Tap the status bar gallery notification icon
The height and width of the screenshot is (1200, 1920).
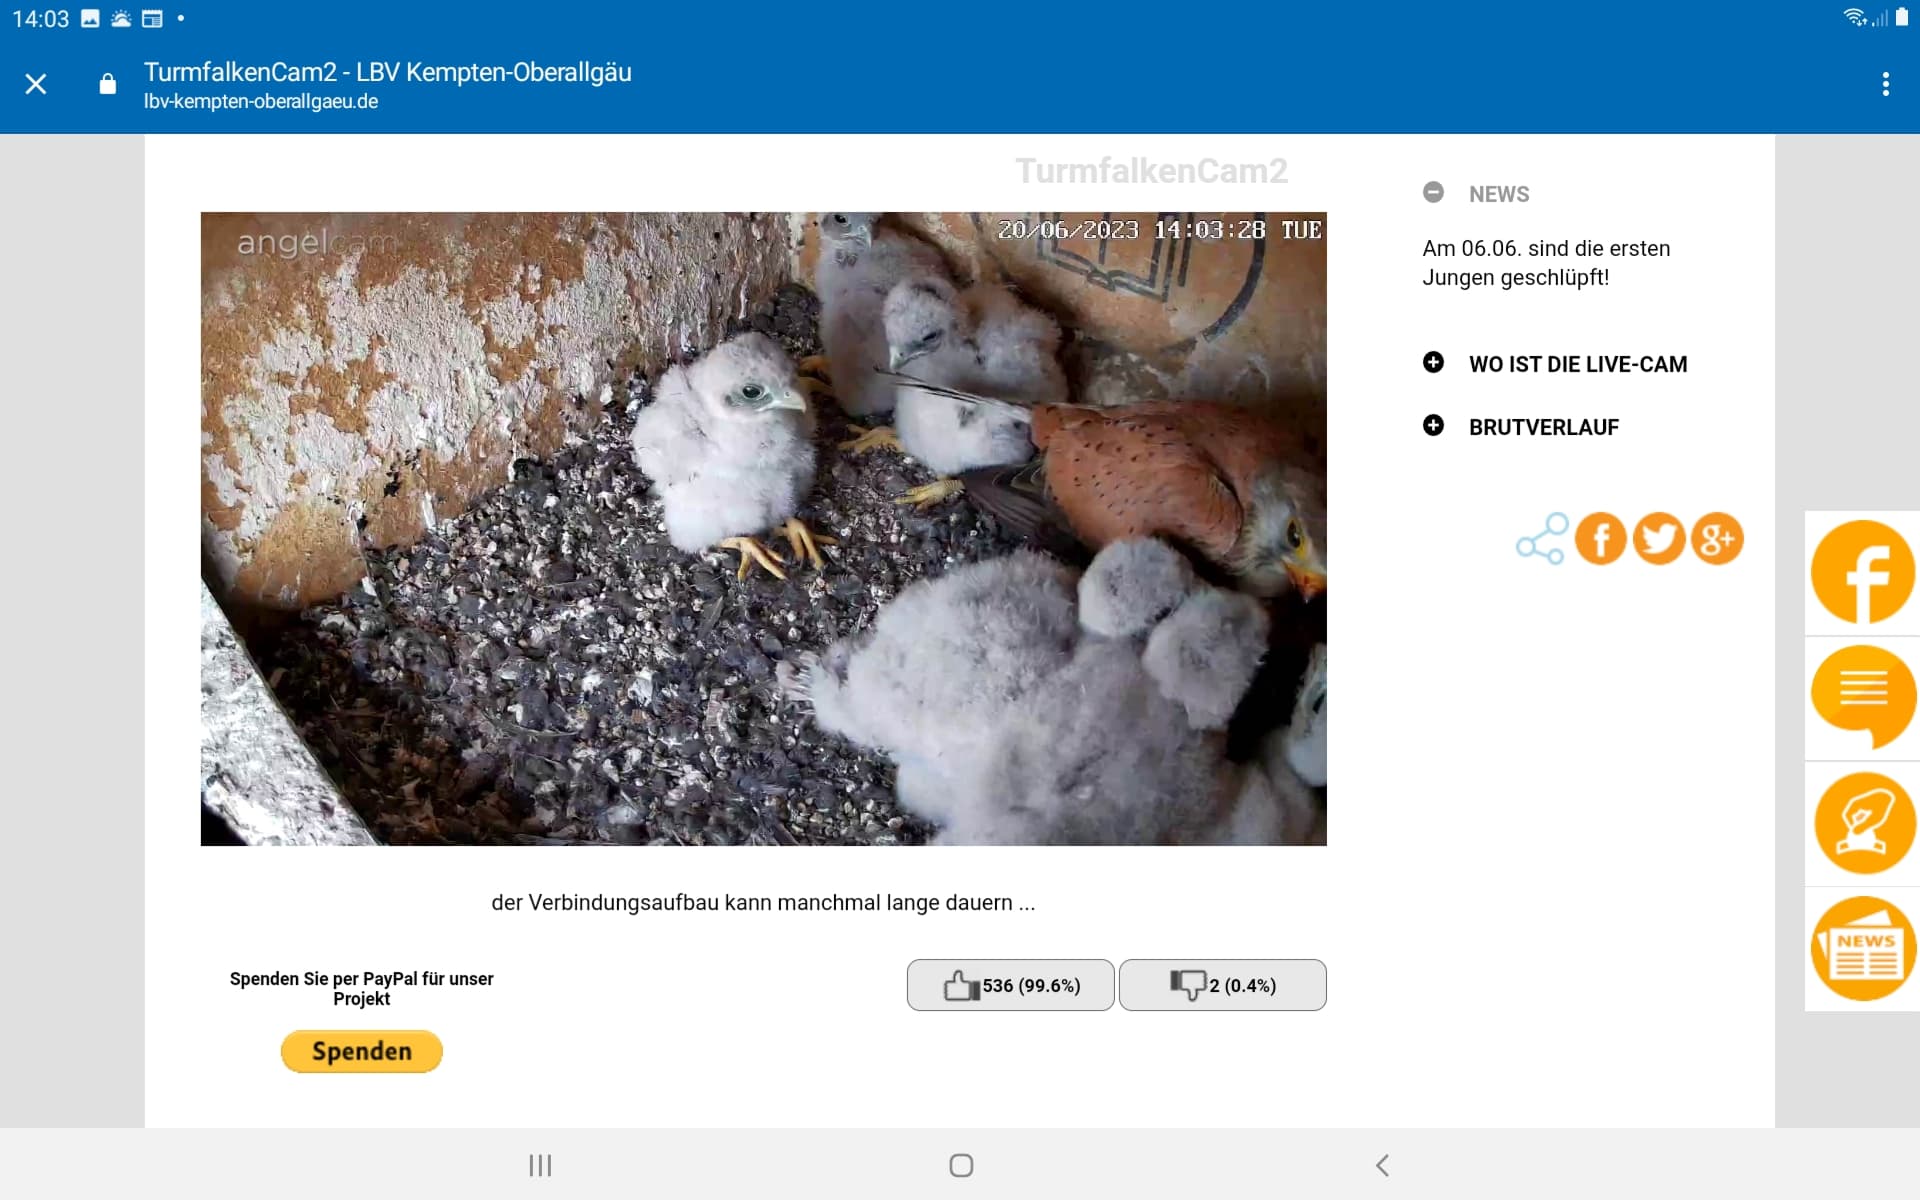point(90,18)
